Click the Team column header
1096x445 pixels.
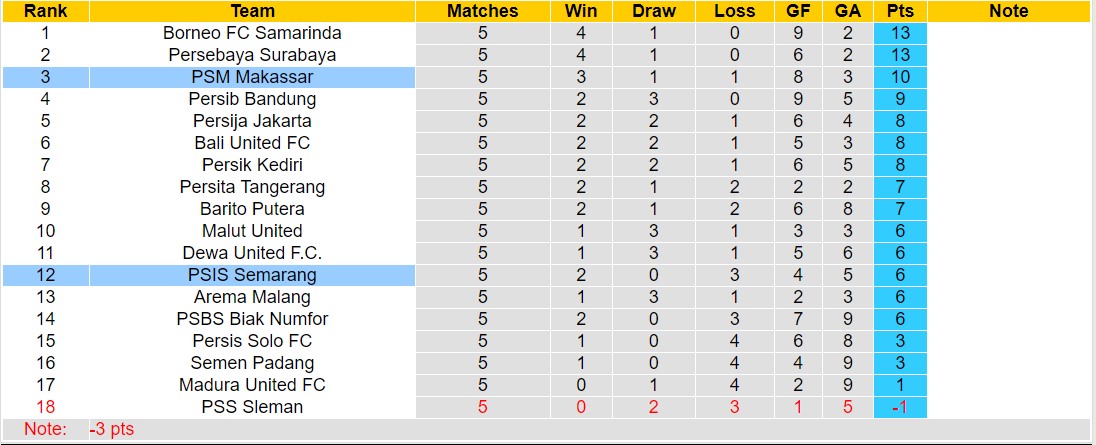tap(252, 11)
